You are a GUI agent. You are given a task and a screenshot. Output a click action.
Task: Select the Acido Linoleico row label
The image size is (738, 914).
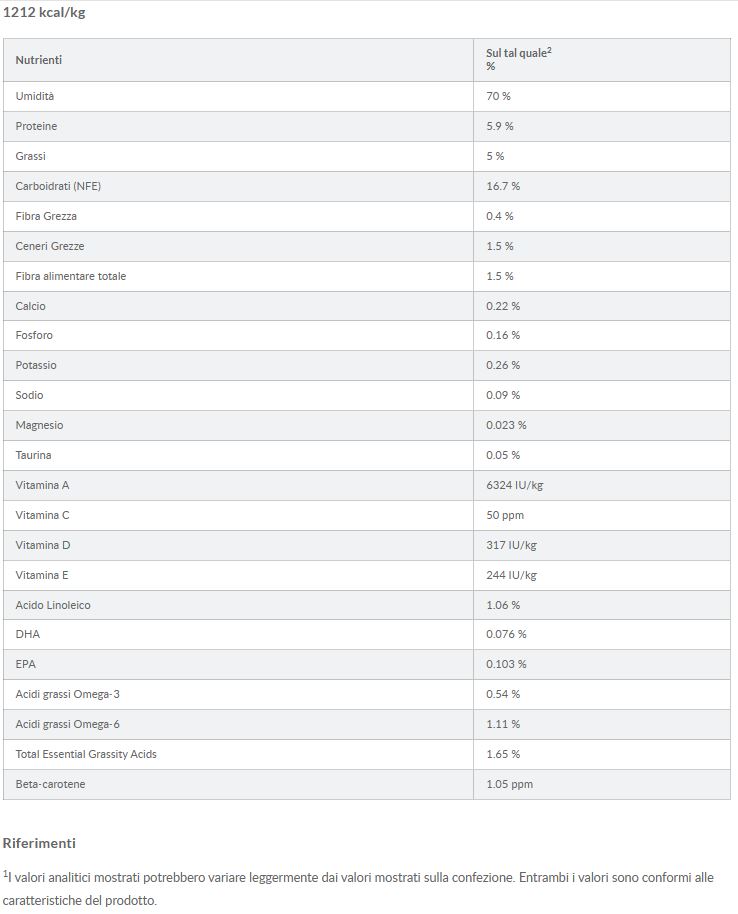point(53,606)
